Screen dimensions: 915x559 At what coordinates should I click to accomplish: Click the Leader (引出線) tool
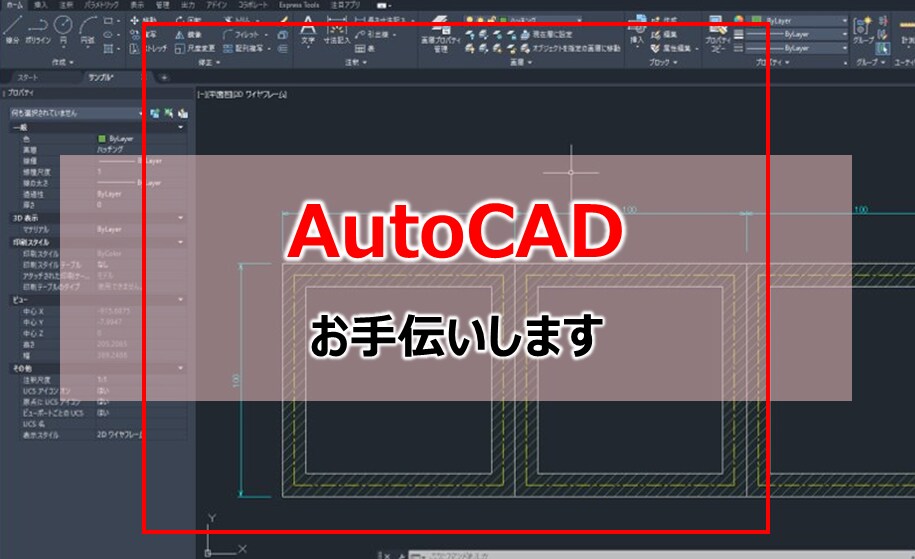point(374,34)
